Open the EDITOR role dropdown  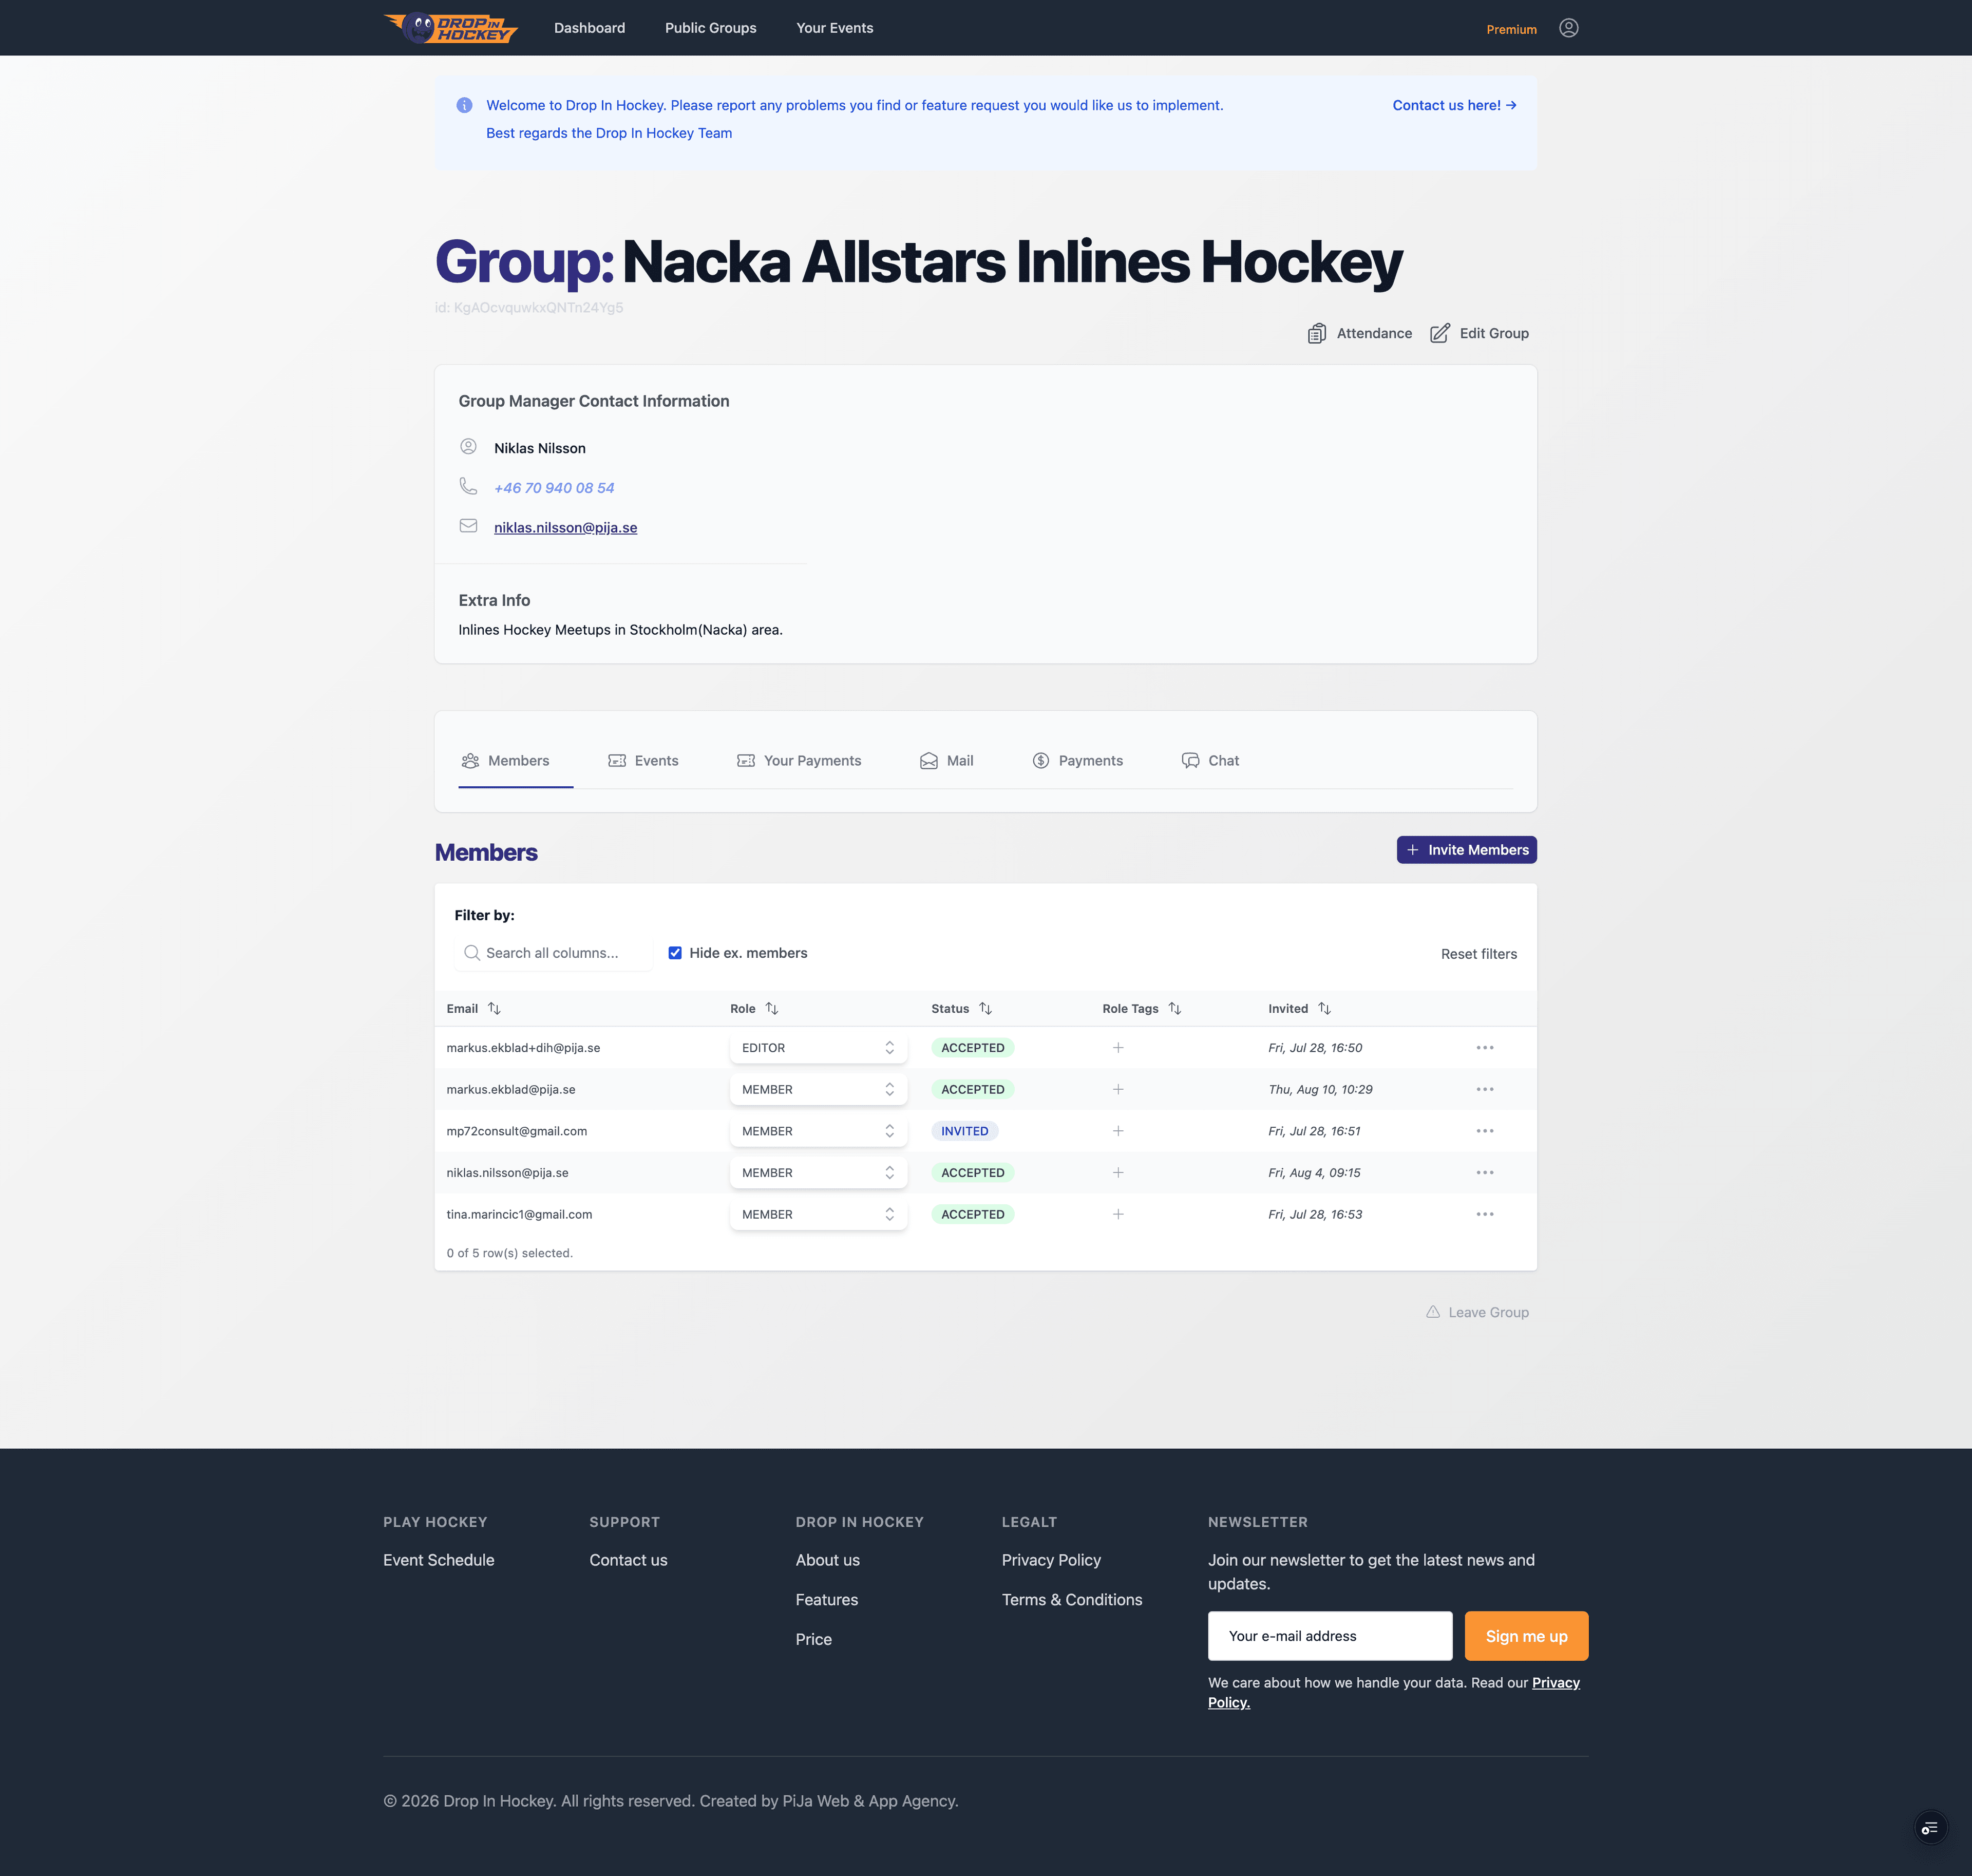[818, 1048]
